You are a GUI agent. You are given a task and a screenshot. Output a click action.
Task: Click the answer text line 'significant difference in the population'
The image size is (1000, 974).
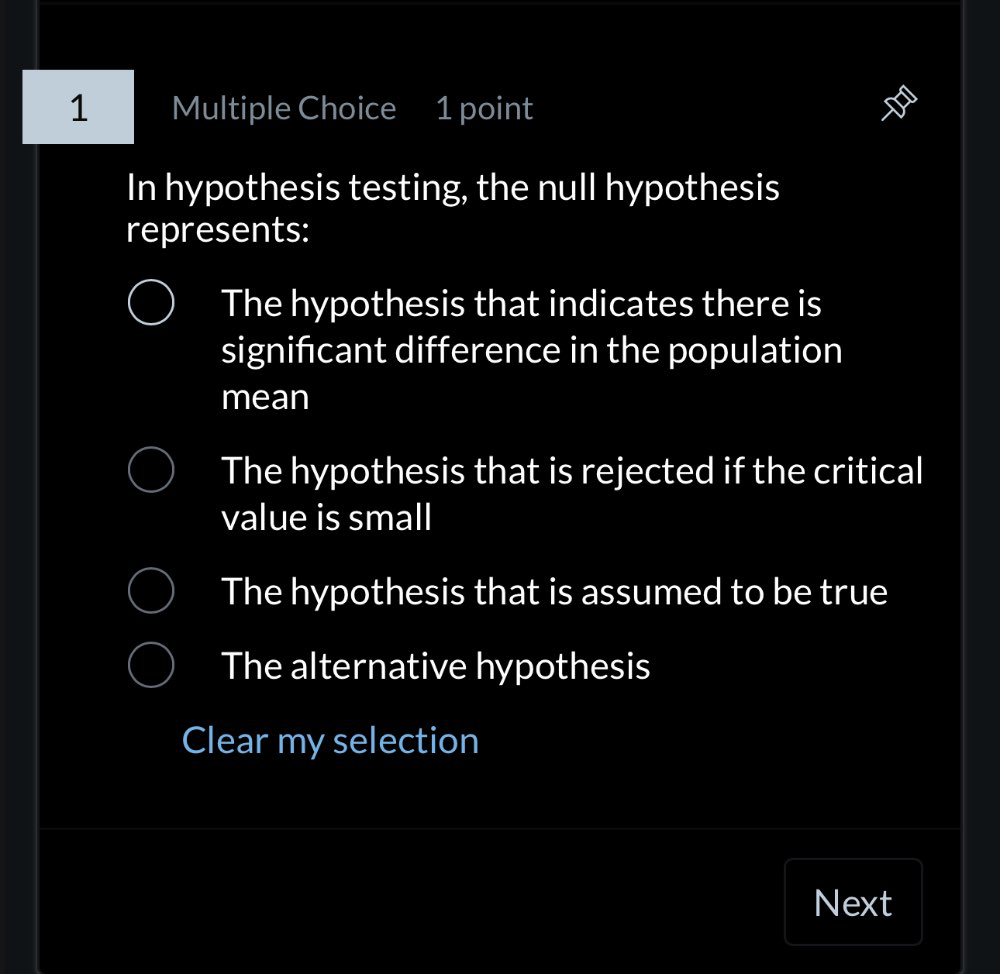pos(531,350)
